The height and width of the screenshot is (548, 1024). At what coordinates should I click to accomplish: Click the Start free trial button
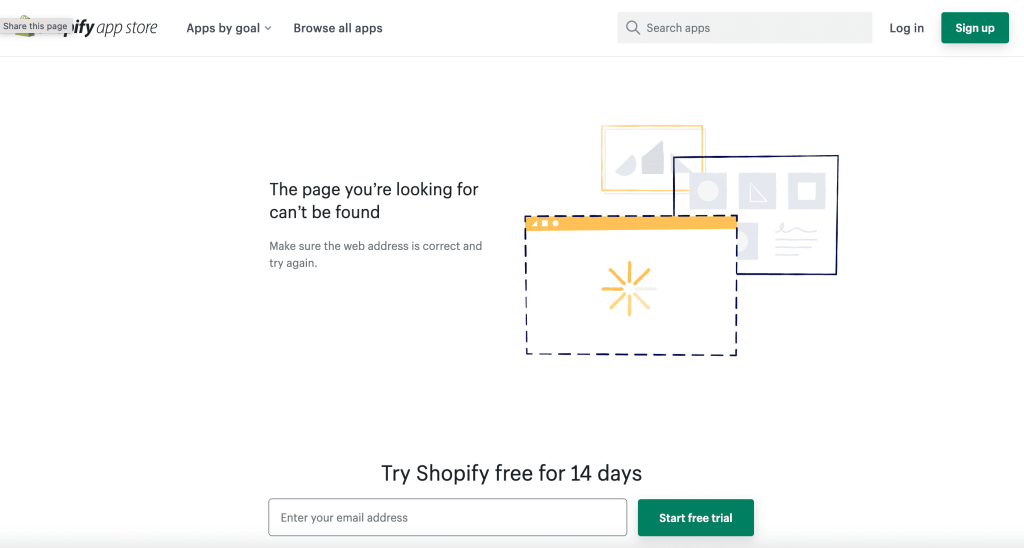coord(696,518)
